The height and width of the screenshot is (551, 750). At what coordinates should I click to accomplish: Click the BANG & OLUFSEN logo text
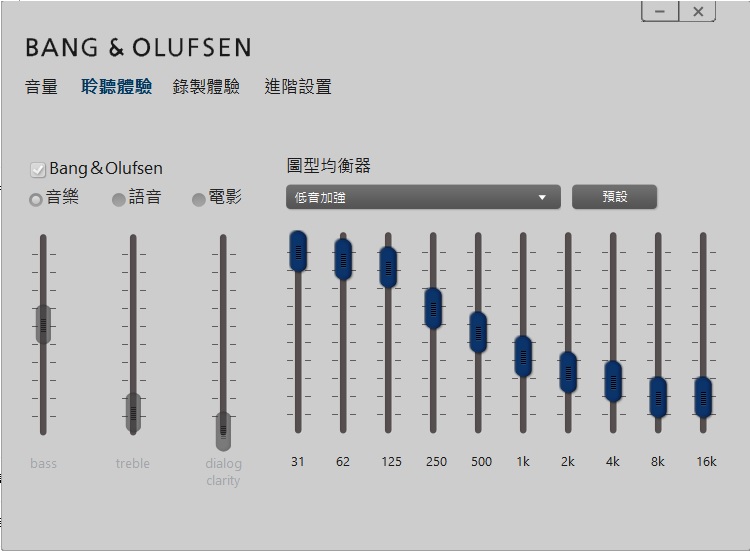coord(138,47)
